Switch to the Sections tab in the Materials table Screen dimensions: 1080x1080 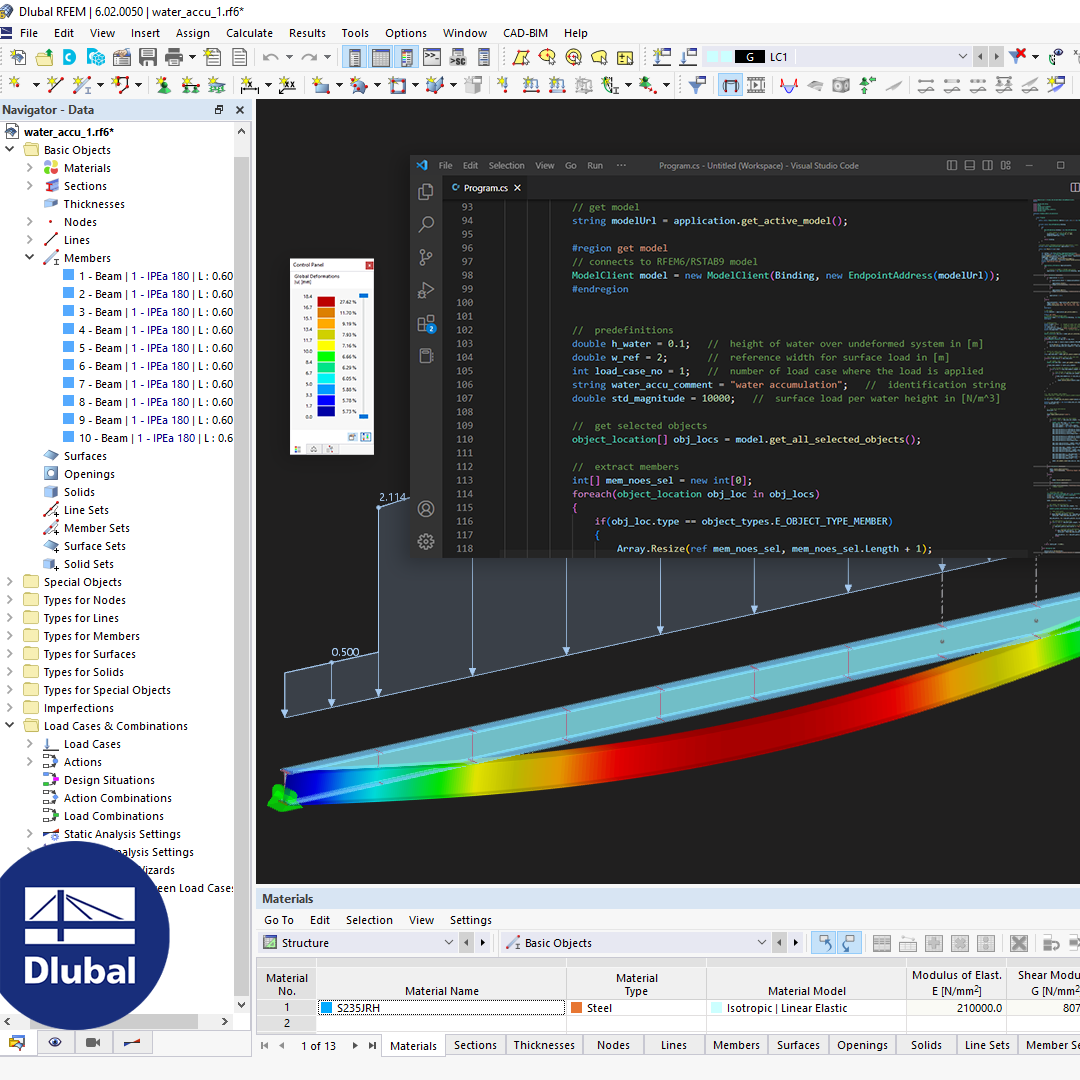pos(475,1045)
